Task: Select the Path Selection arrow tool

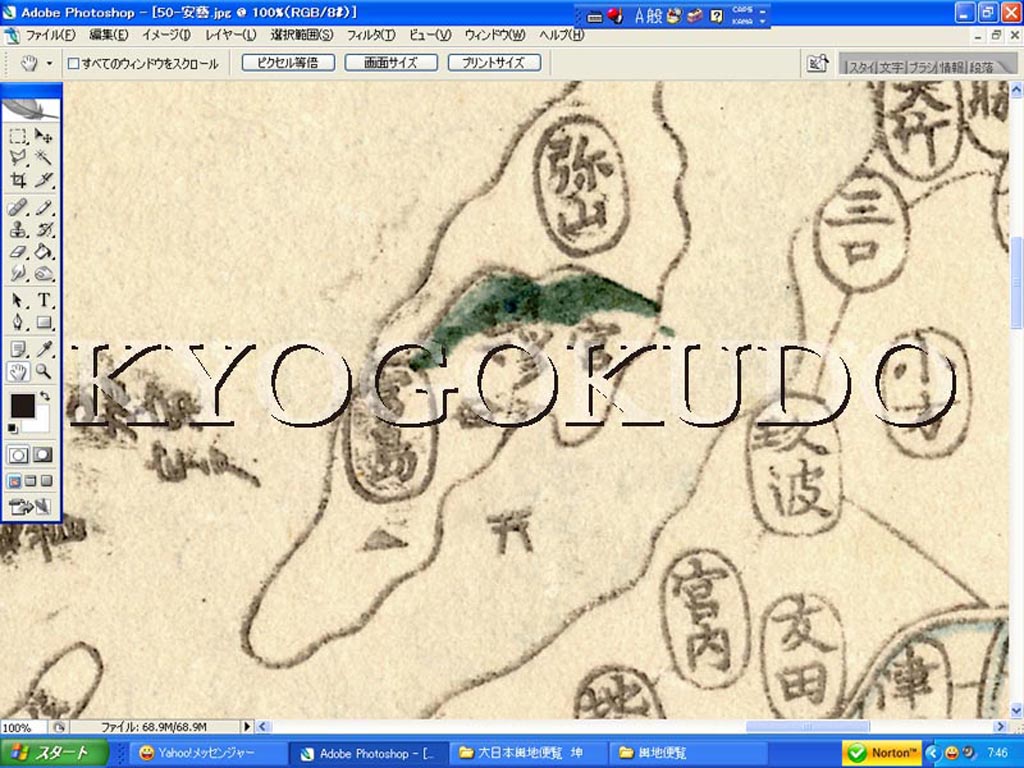Action: click(18, 300)
